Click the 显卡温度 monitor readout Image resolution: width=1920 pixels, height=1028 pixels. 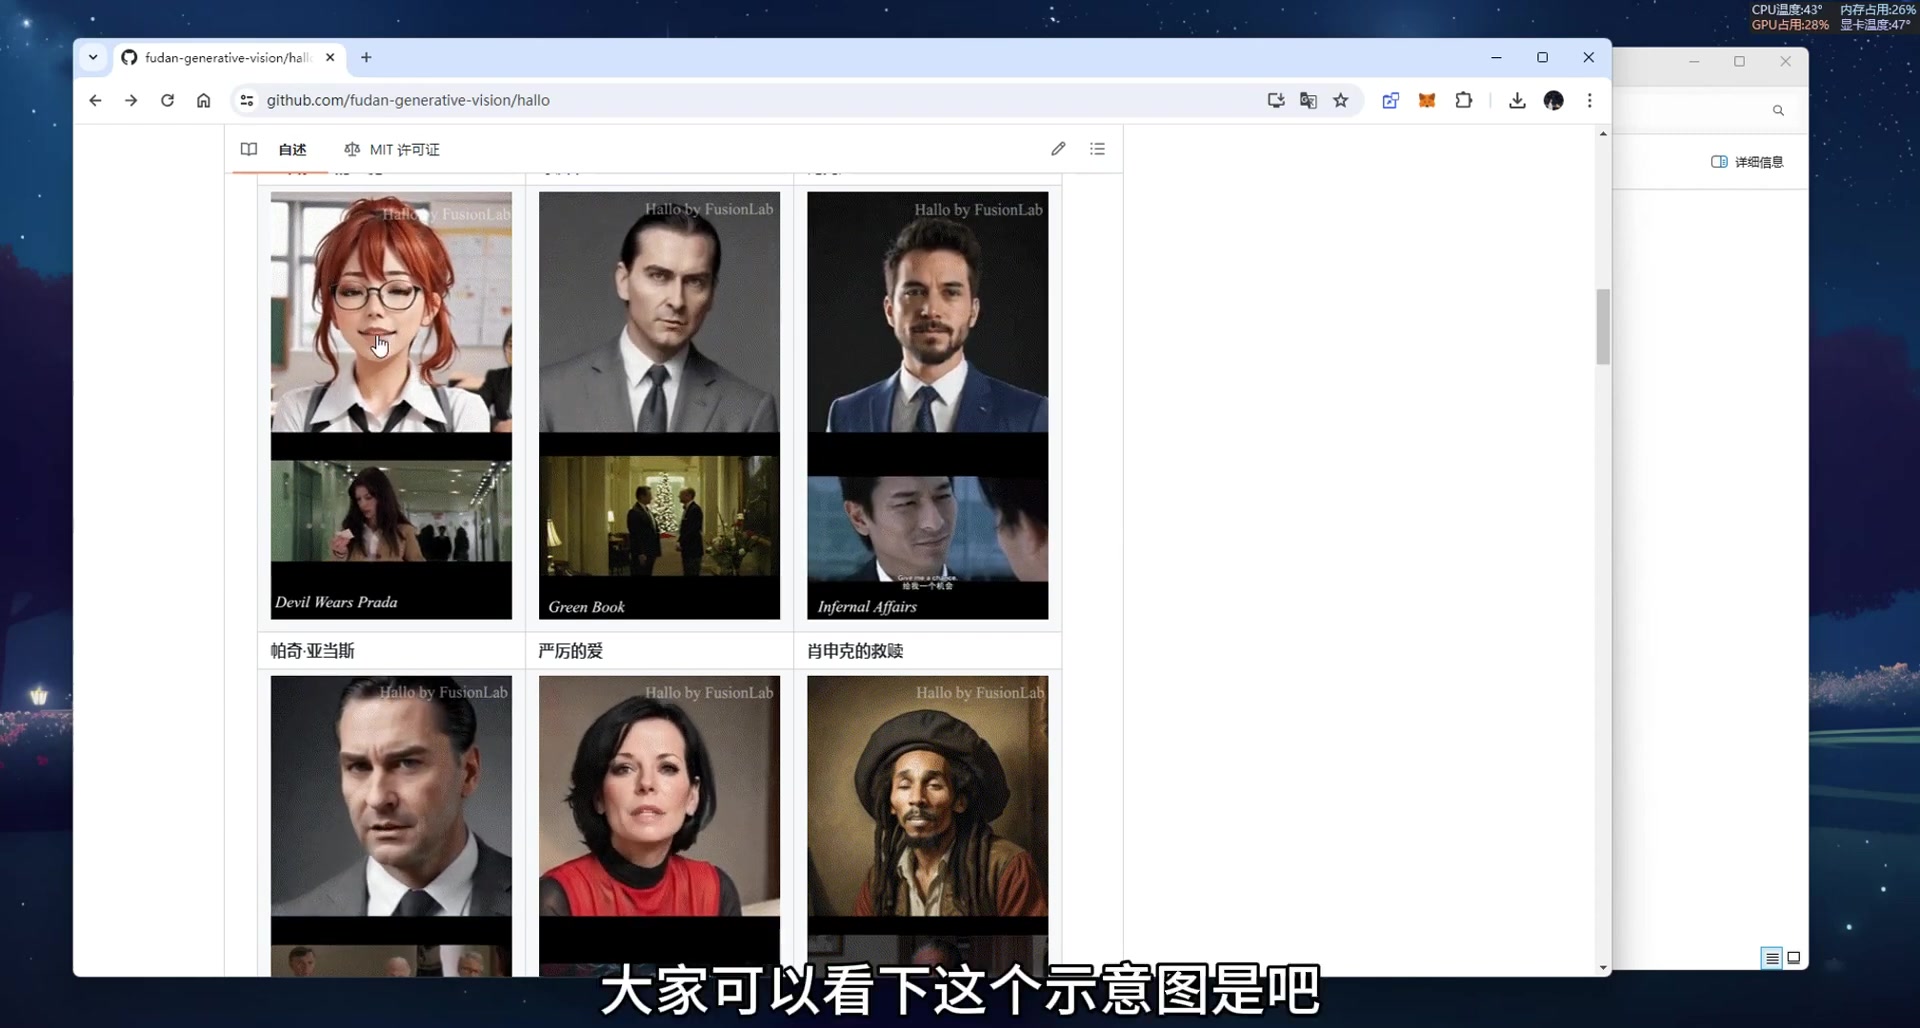1875,25
